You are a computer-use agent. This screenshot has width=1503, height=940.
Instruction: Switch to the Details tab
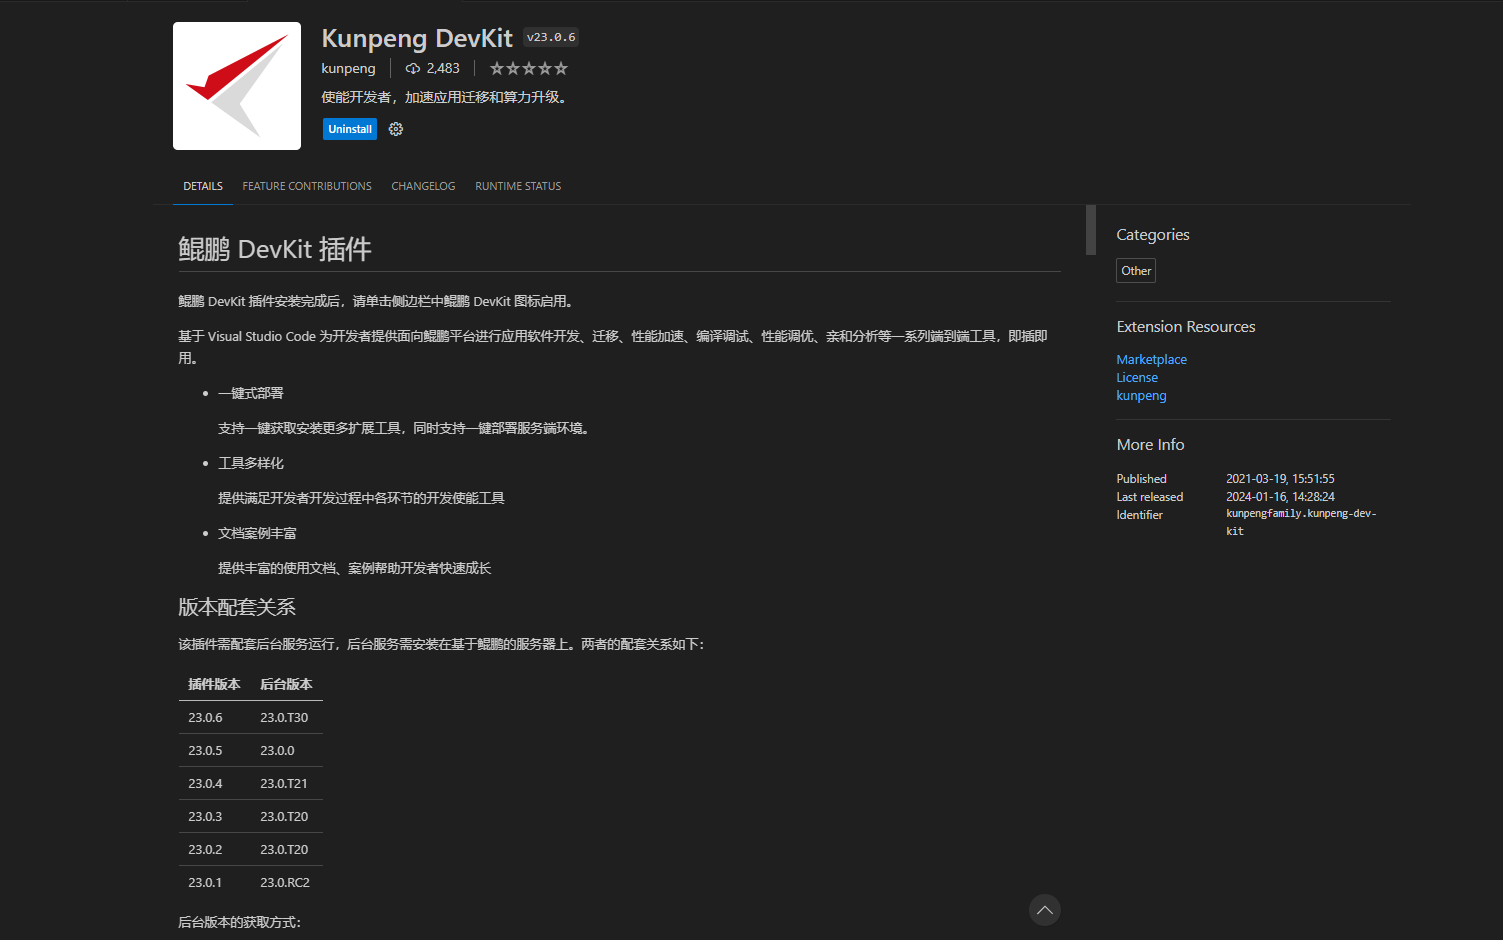pos(203,186)
